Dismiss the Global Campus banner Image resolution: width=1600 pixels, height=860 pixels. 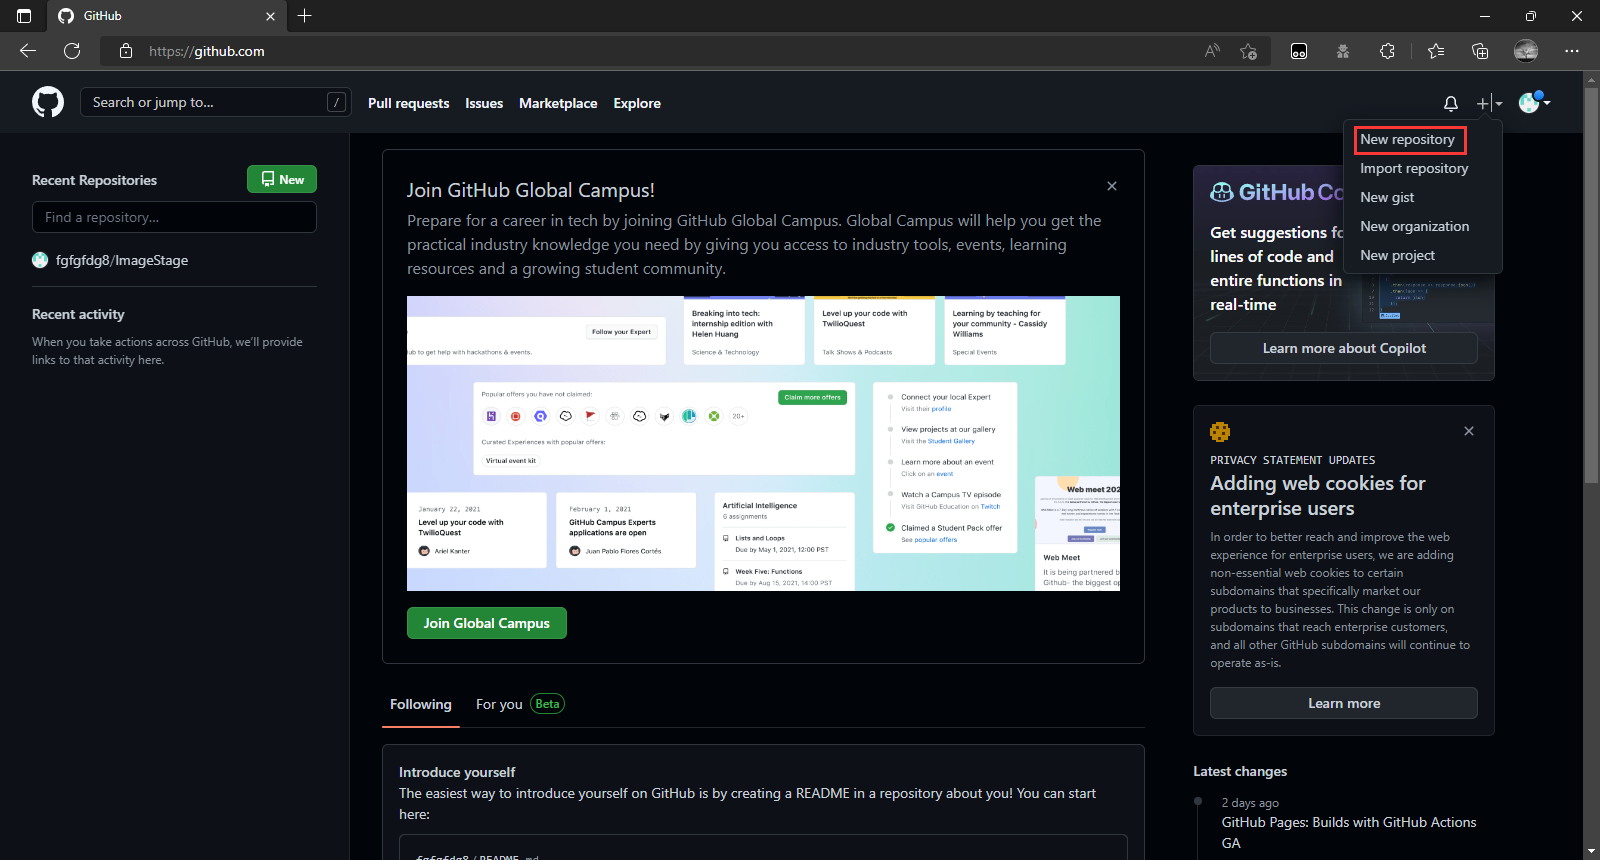tap(1112, 186)
